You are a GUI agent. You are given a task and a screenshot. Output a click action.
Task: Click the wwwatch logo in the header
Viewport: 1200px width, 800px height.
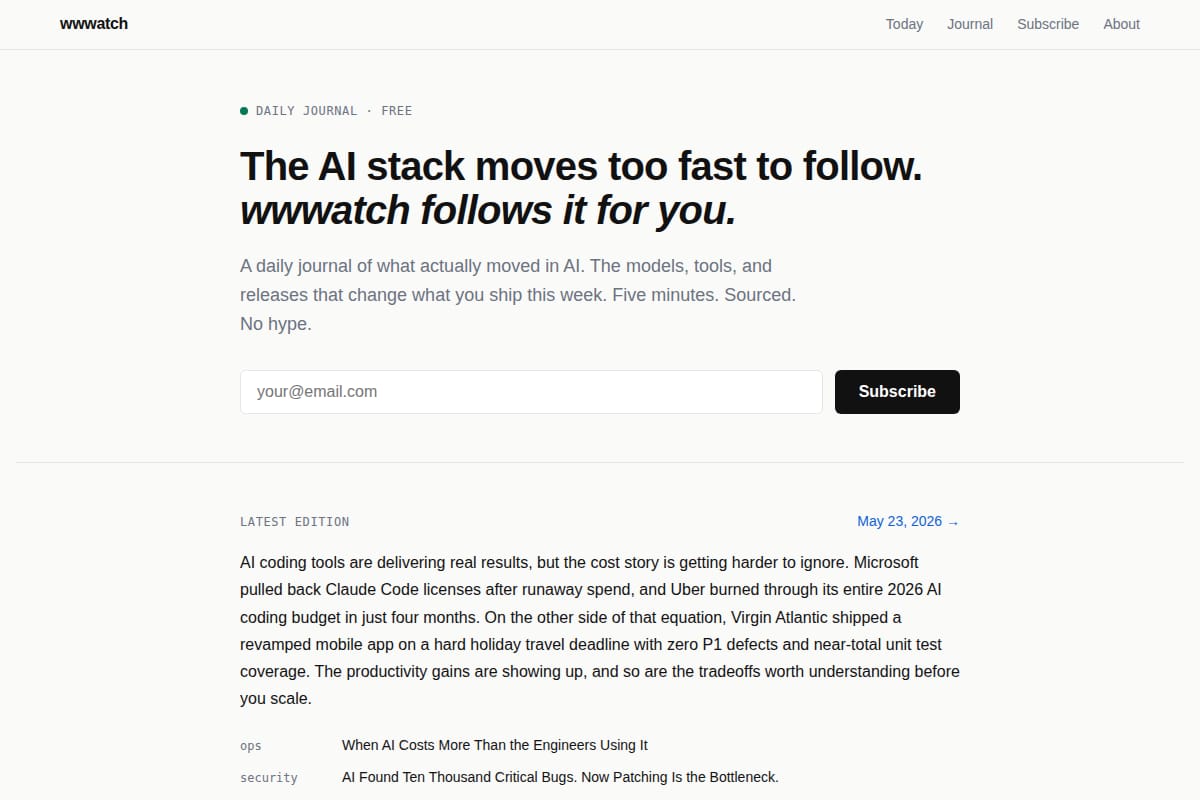point(94,24)
